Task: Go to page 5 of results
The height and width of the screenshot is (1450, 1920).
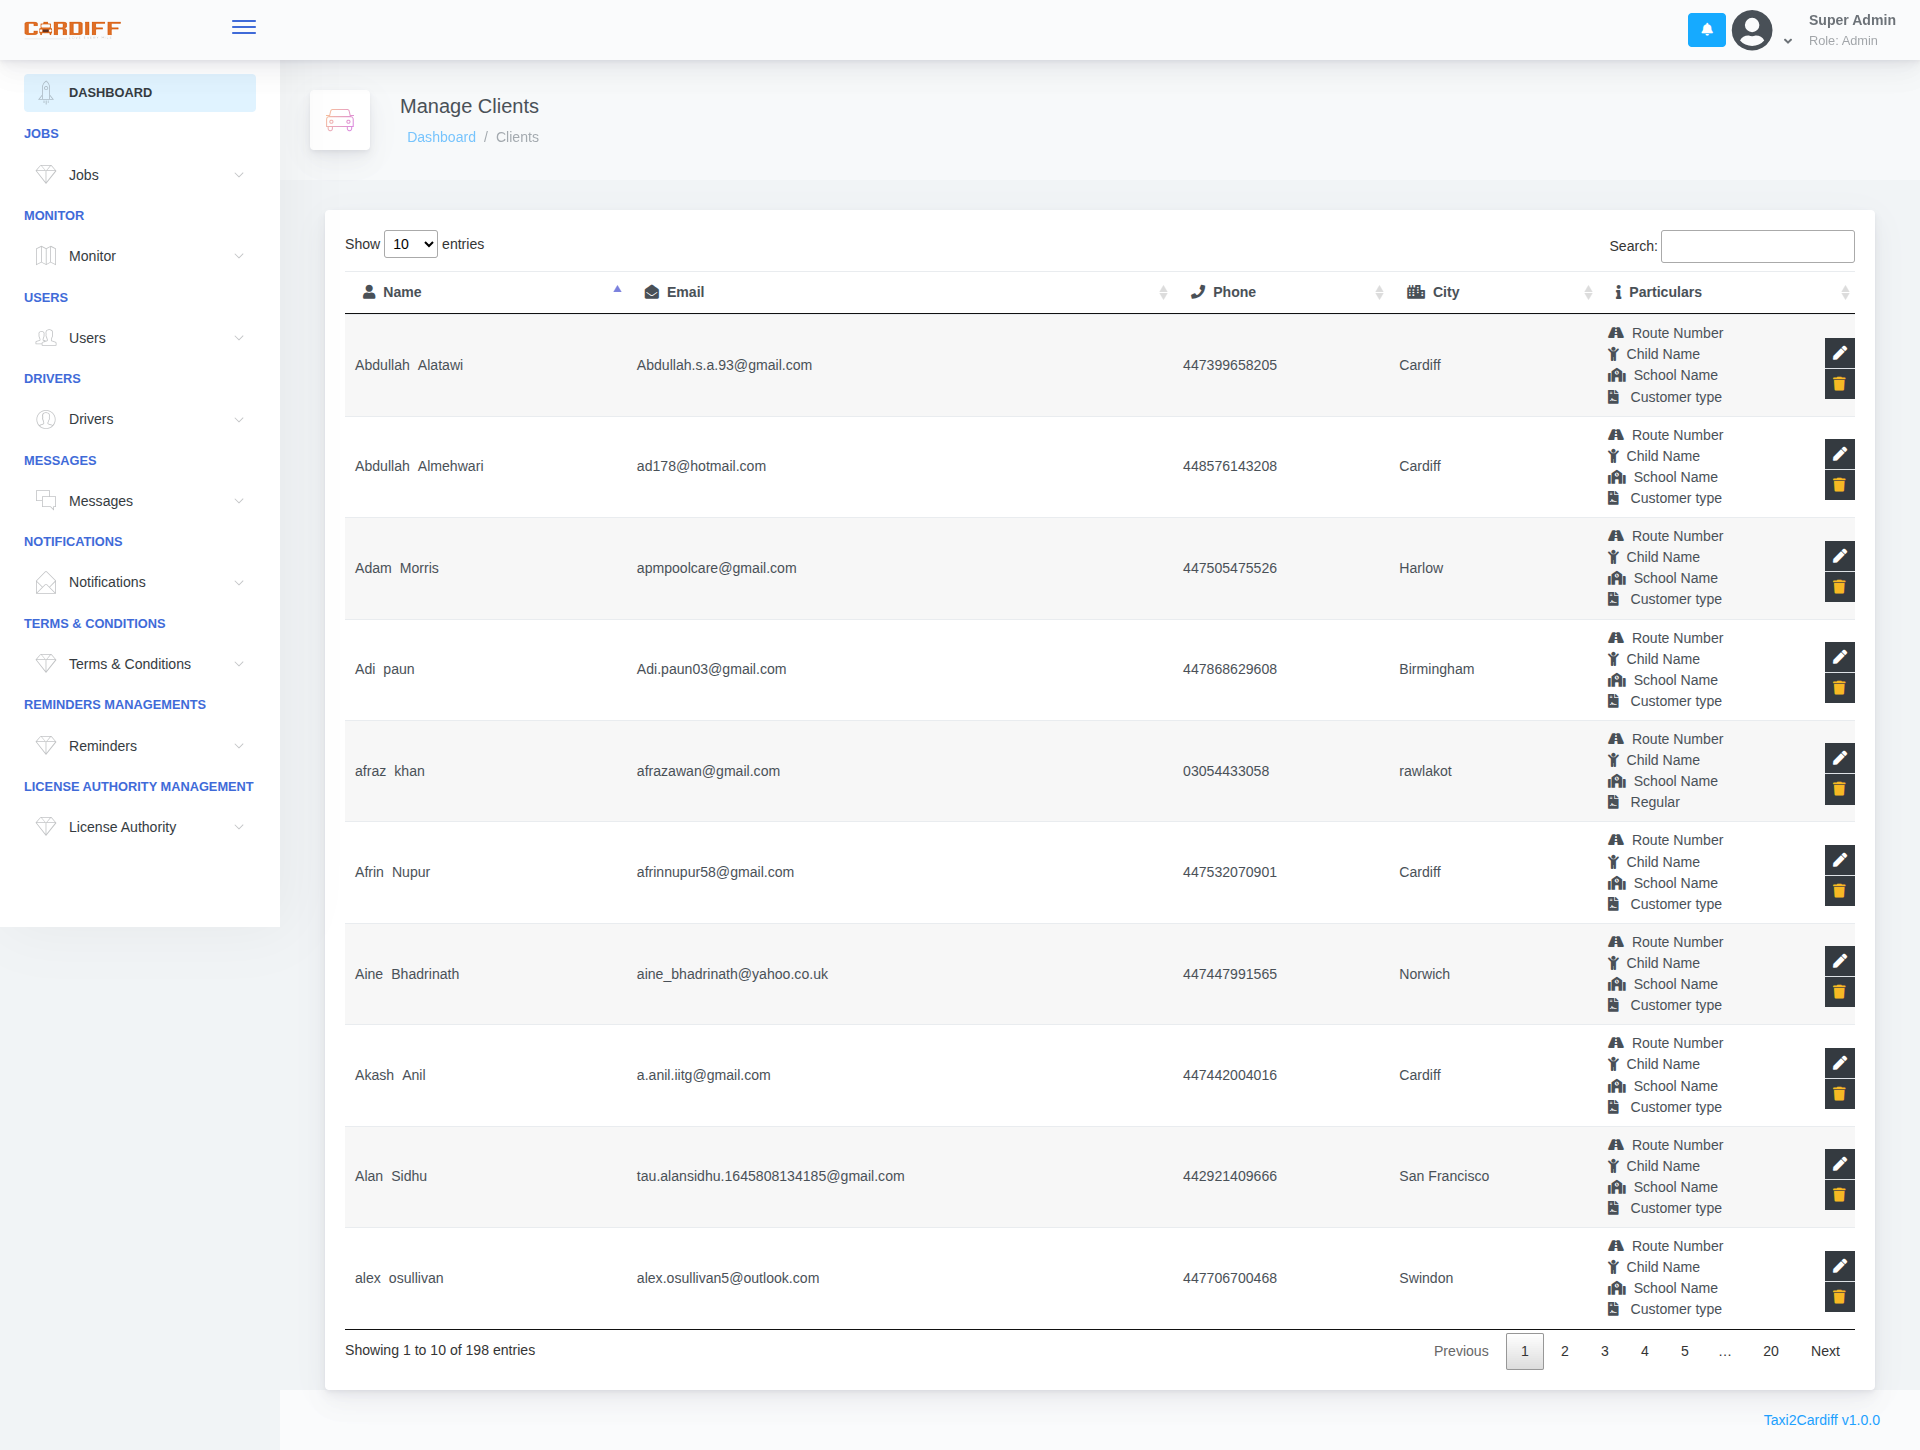Action: pyautogui.click(x=1684, y=1350)
